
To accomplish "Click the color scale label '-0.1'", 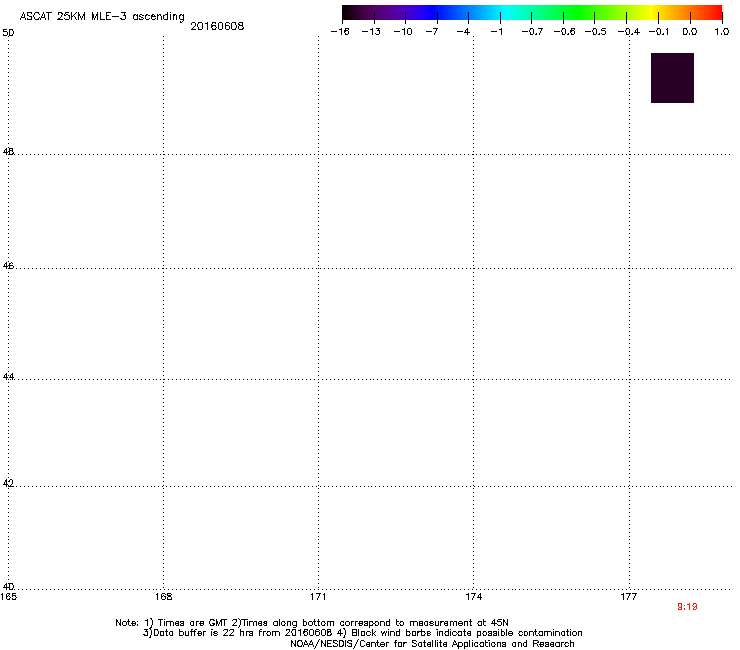I will [x=659, y=32].
